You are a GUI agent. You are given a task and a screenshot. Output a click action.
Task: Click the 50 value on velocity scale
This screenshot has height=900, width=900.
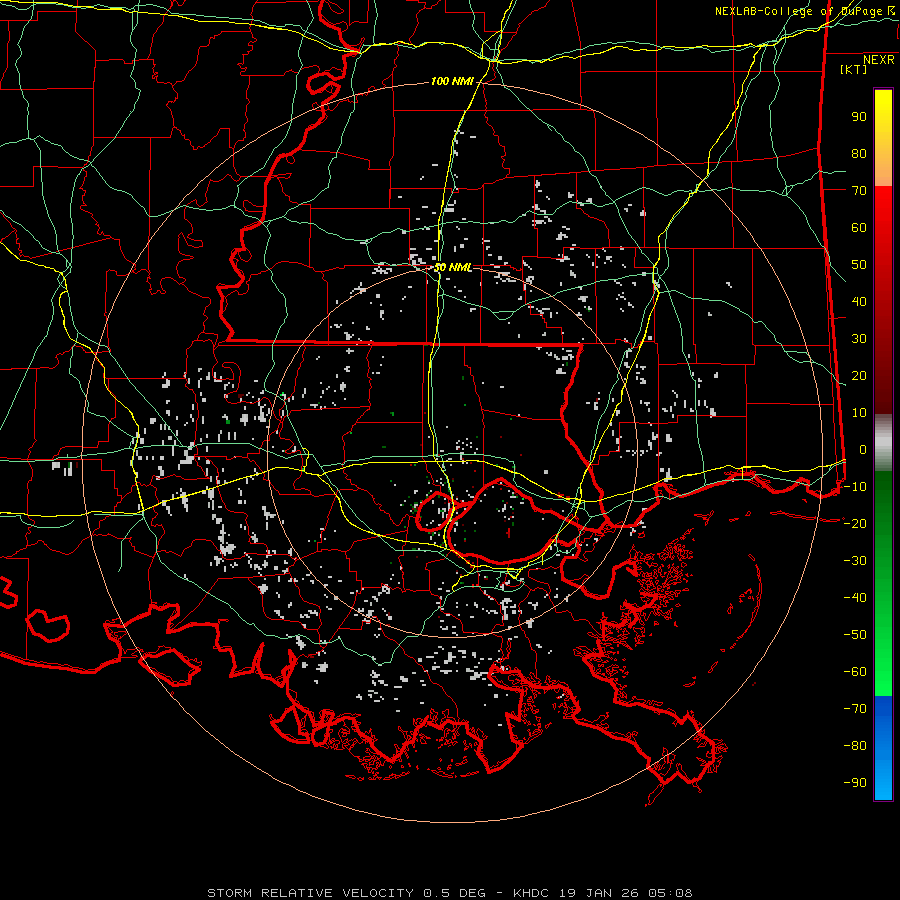tap(859, 265)
